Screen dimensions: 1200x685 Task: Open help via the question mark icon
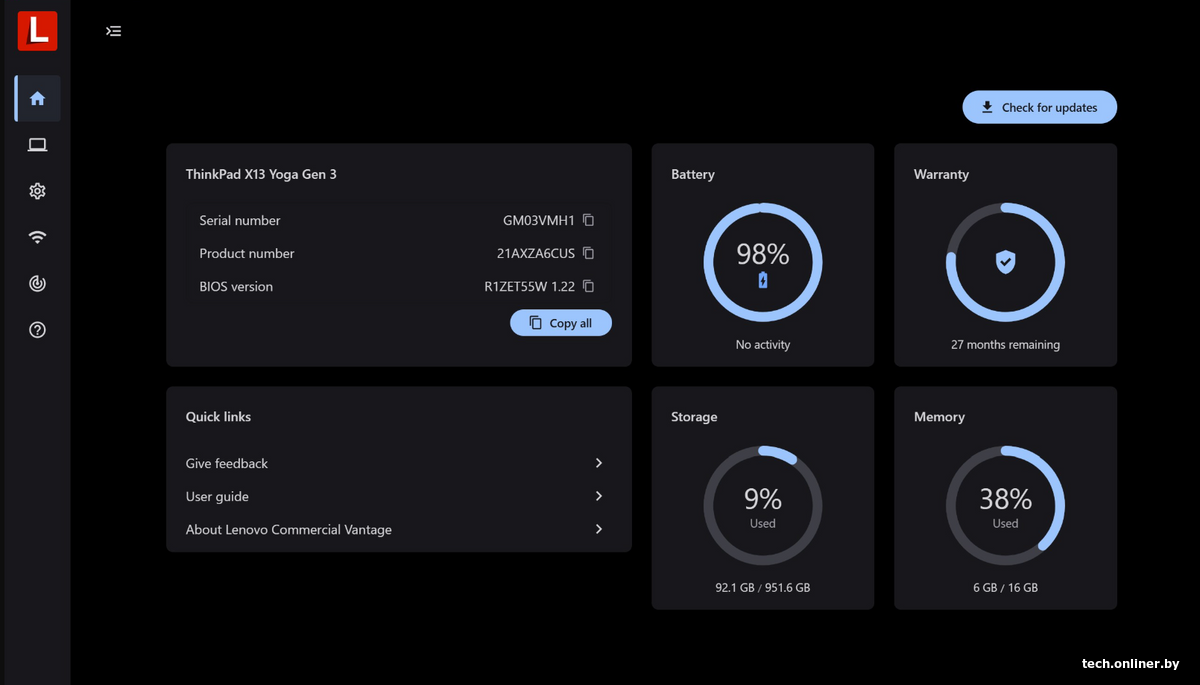(38, 330)
